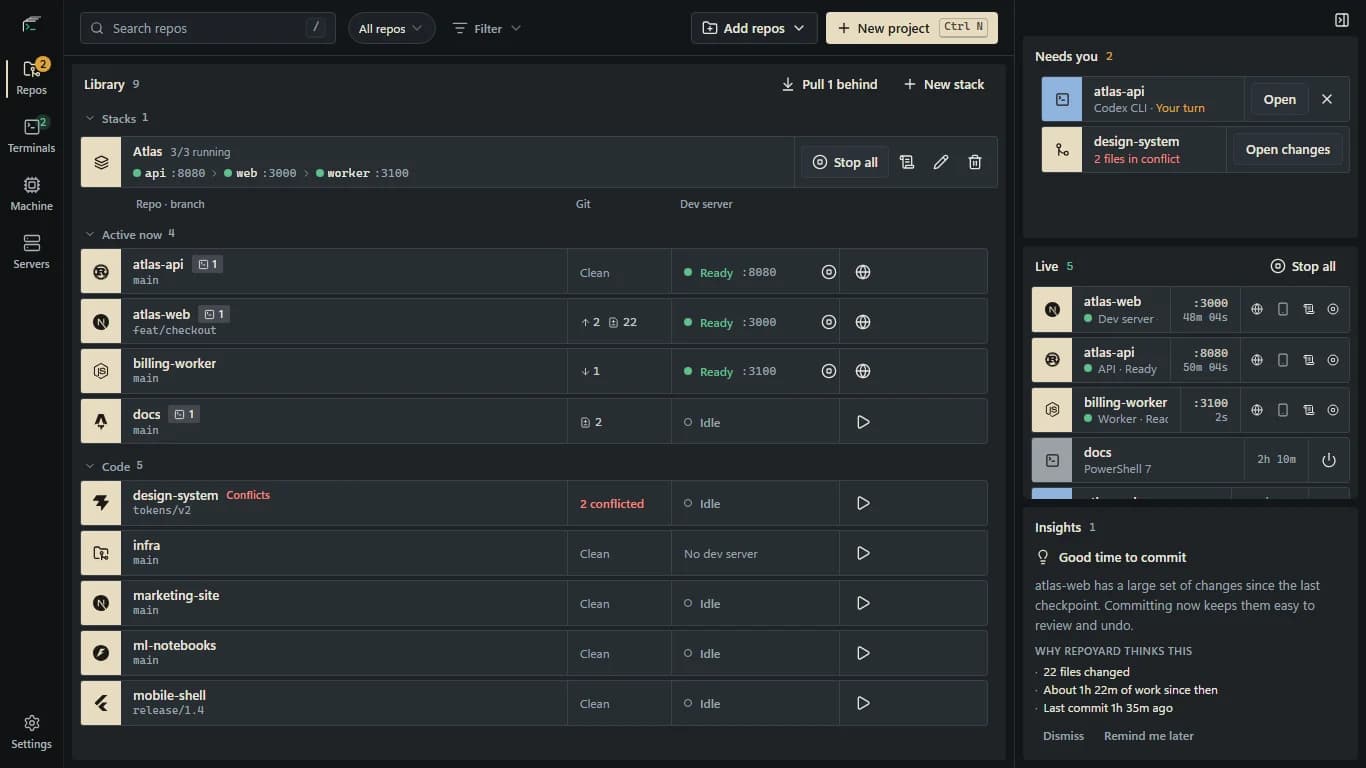
Task: Start the docs dev server with the play icon
Action: (863, 422)
